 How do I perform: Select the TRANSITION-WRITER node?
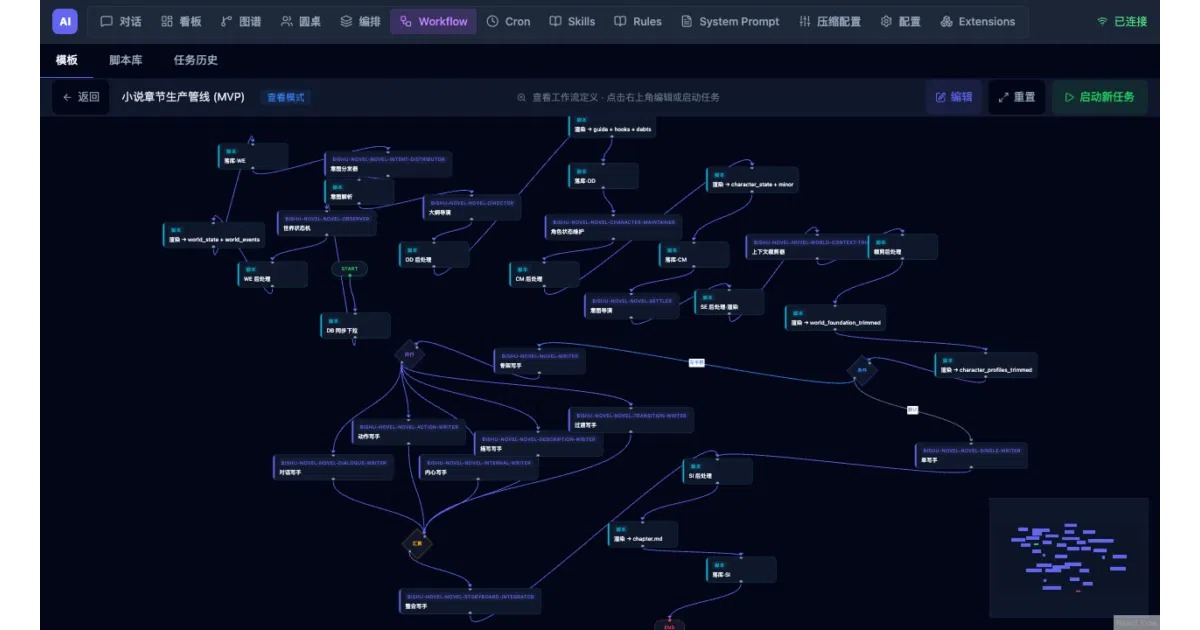click(631, 420)
